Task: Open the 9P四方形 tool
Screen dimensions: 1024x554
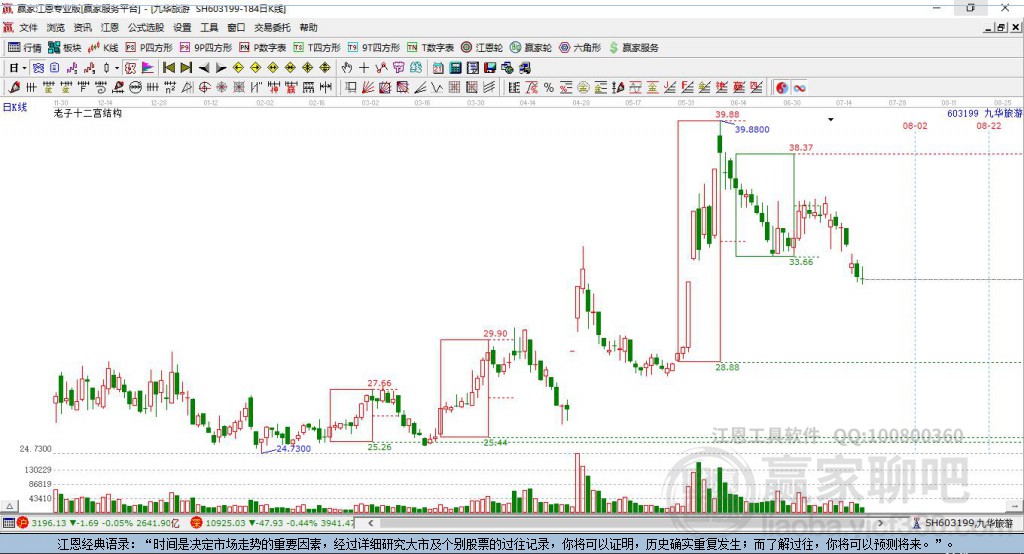Action: tap(206, 48)
